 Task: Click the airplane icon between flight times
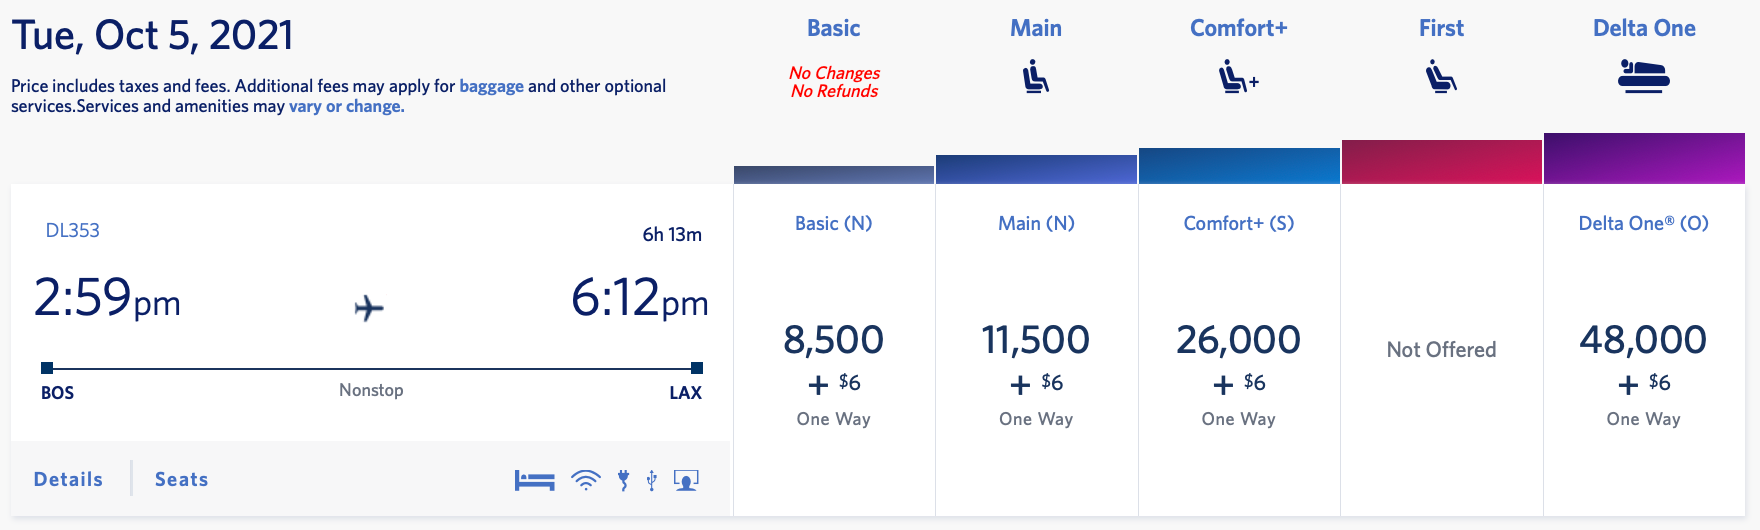click(369, 307)
